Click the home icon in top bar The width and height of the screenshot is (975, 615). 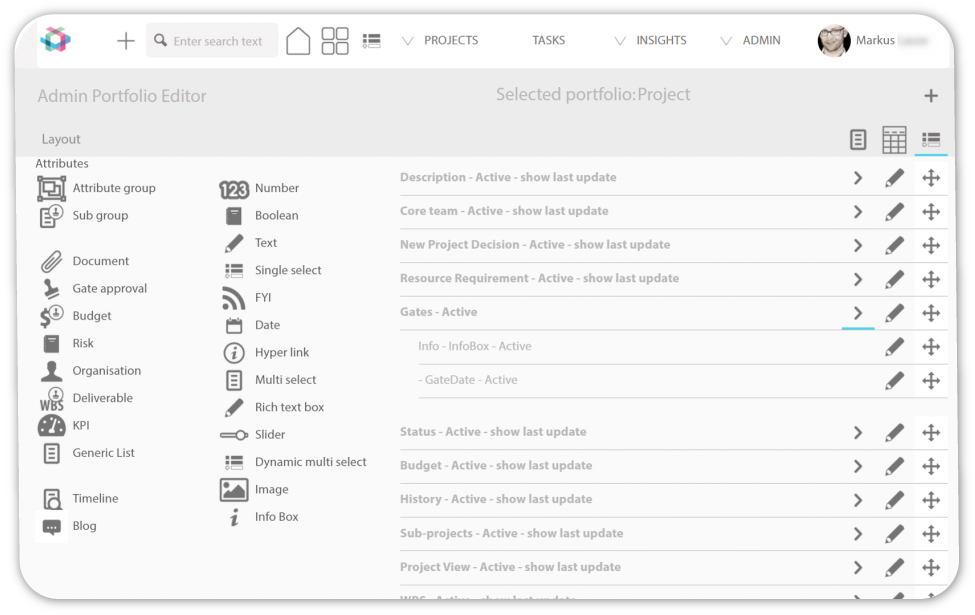[298, 41]
